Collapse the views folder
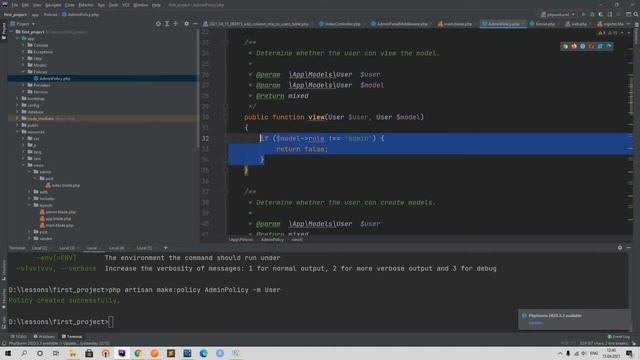Screen dimensions: 640x360 click(24, 165)
